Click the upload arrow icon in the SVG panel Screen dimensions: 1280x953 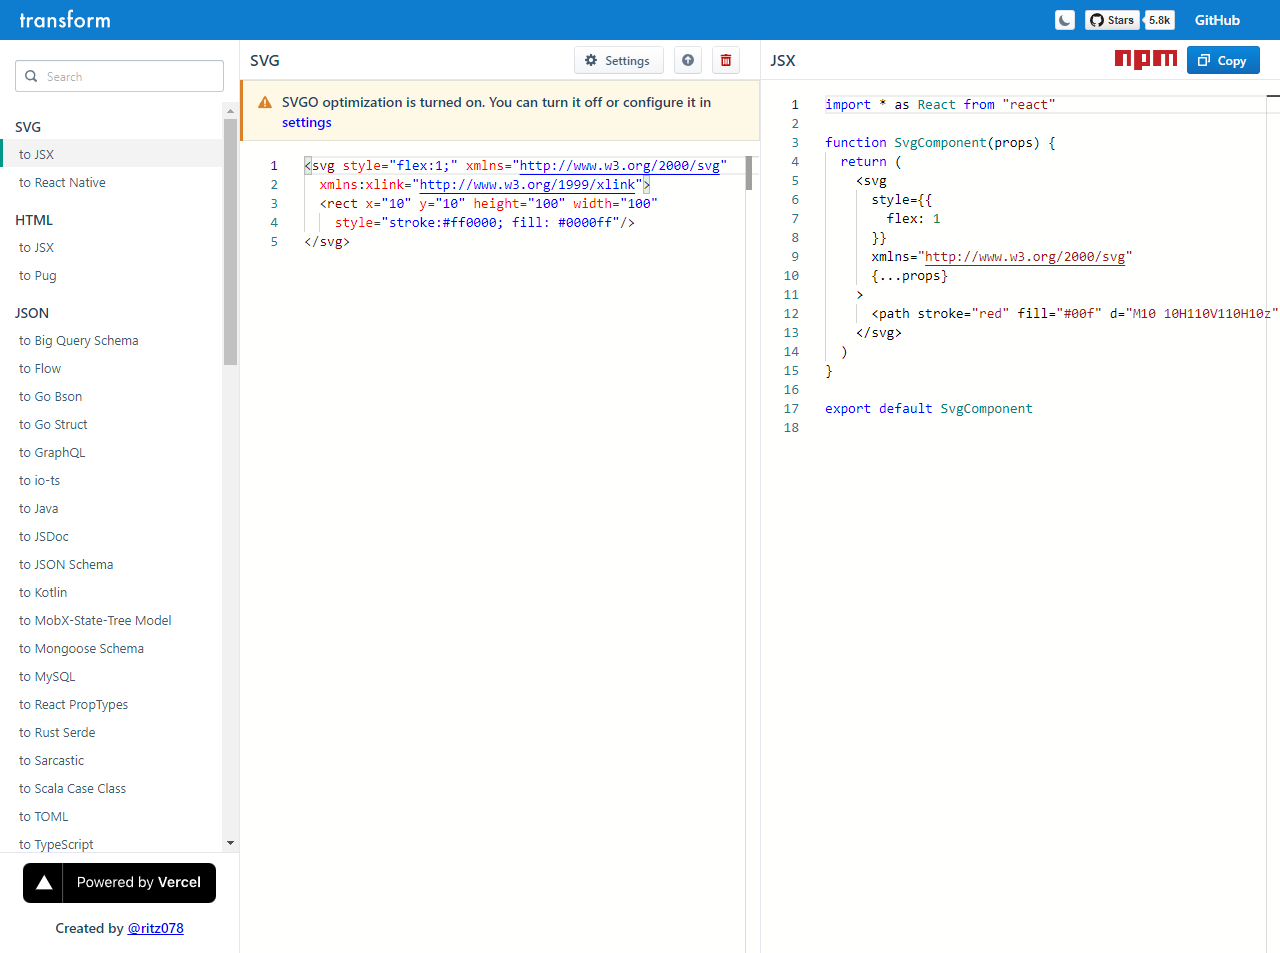(x=688, y=61)
